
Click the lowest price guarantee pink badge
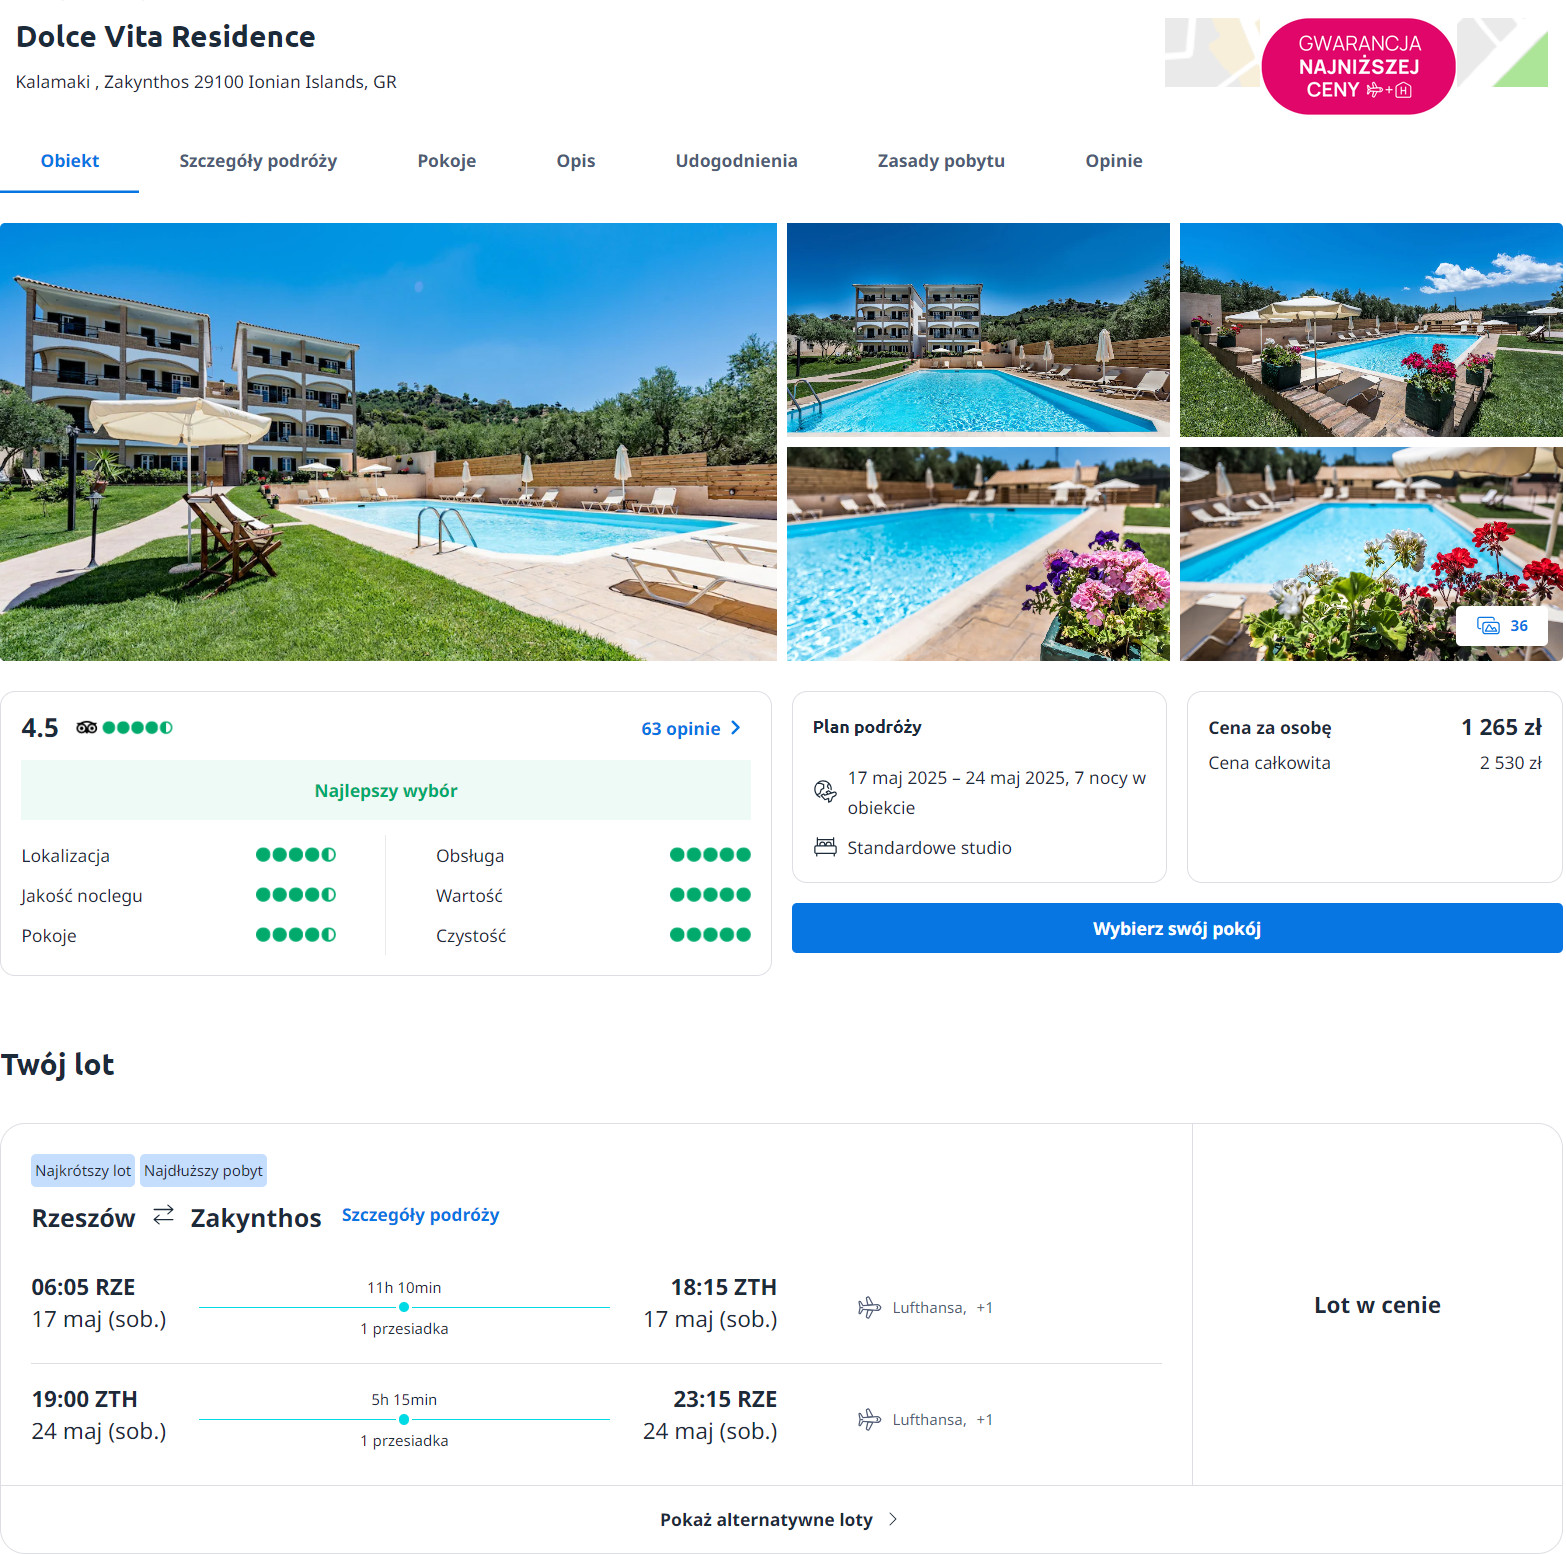(1358, 67)
